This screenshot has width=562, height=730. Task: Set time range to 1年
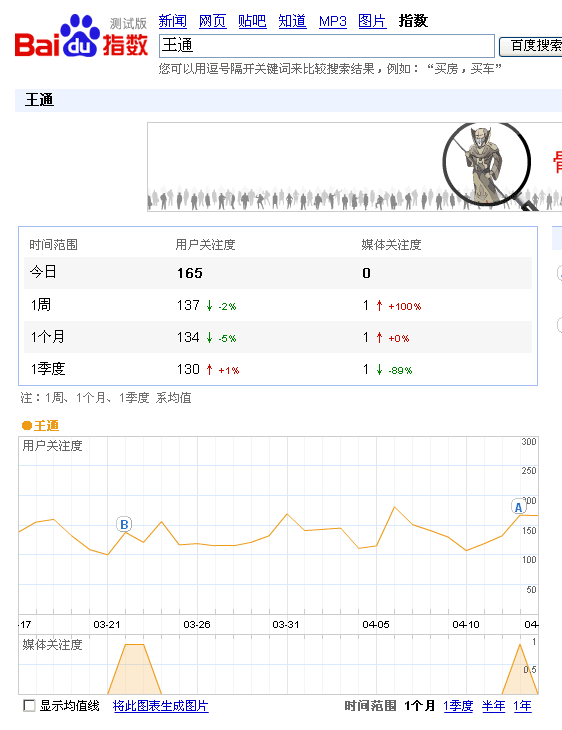522,706
